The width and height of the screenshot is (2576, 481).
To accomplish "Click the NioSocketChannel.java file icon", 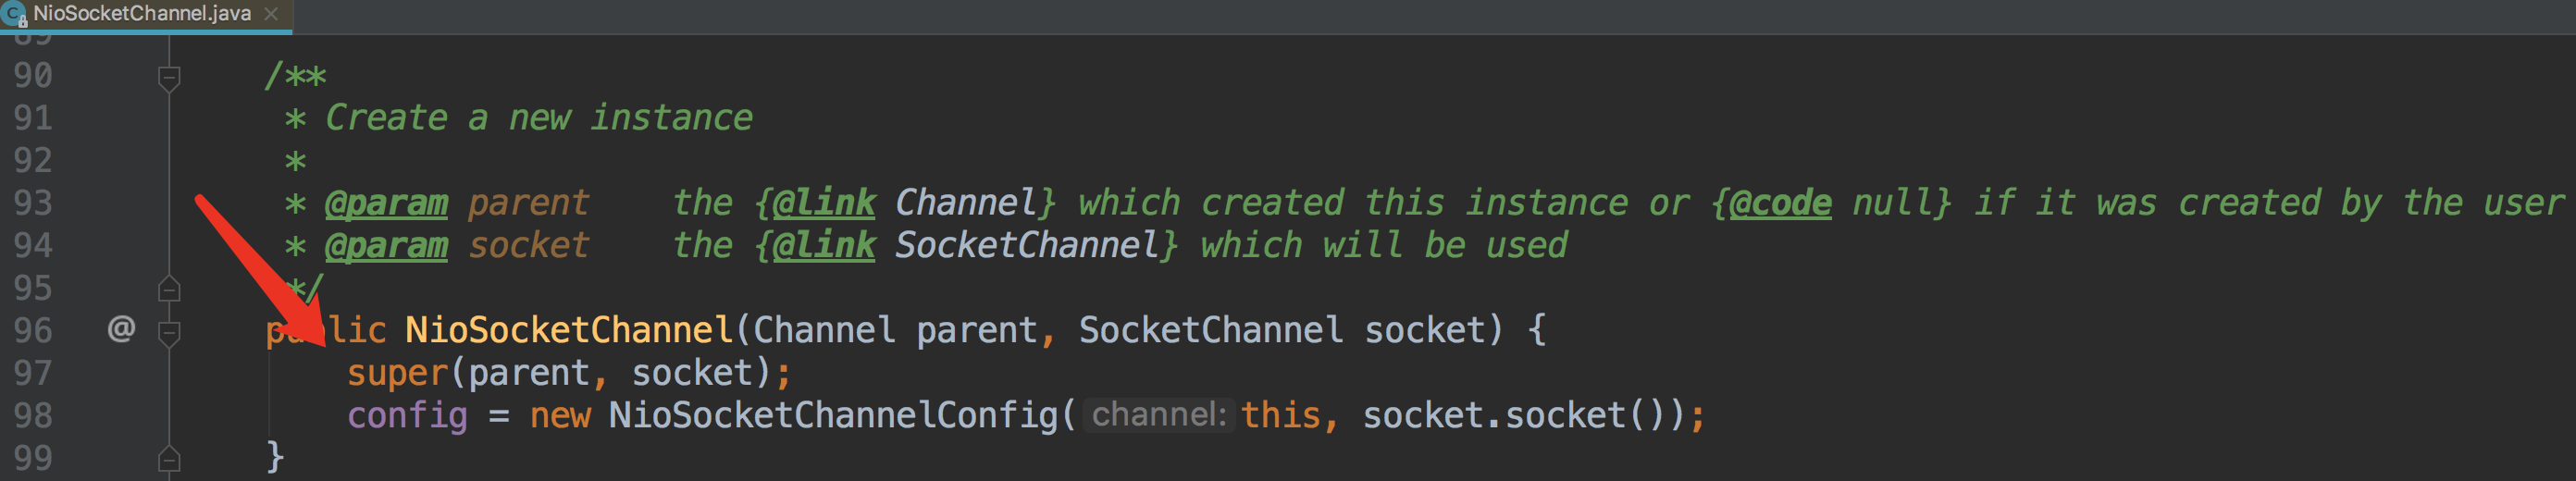I will 14,14.
